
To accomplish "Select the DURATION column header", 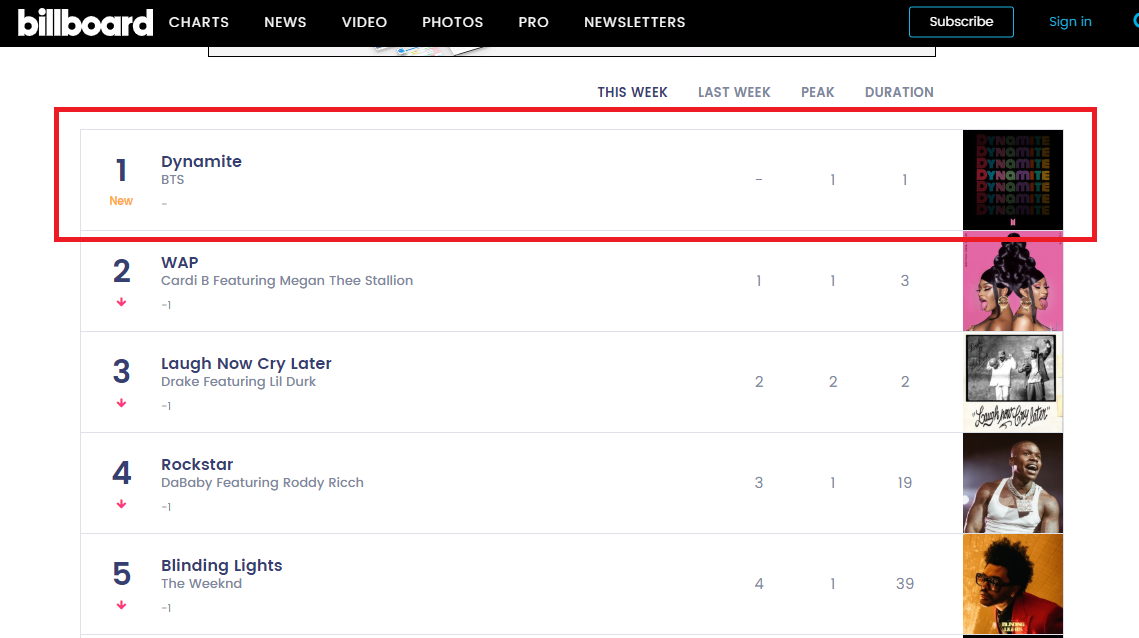I will click(899, 92).
